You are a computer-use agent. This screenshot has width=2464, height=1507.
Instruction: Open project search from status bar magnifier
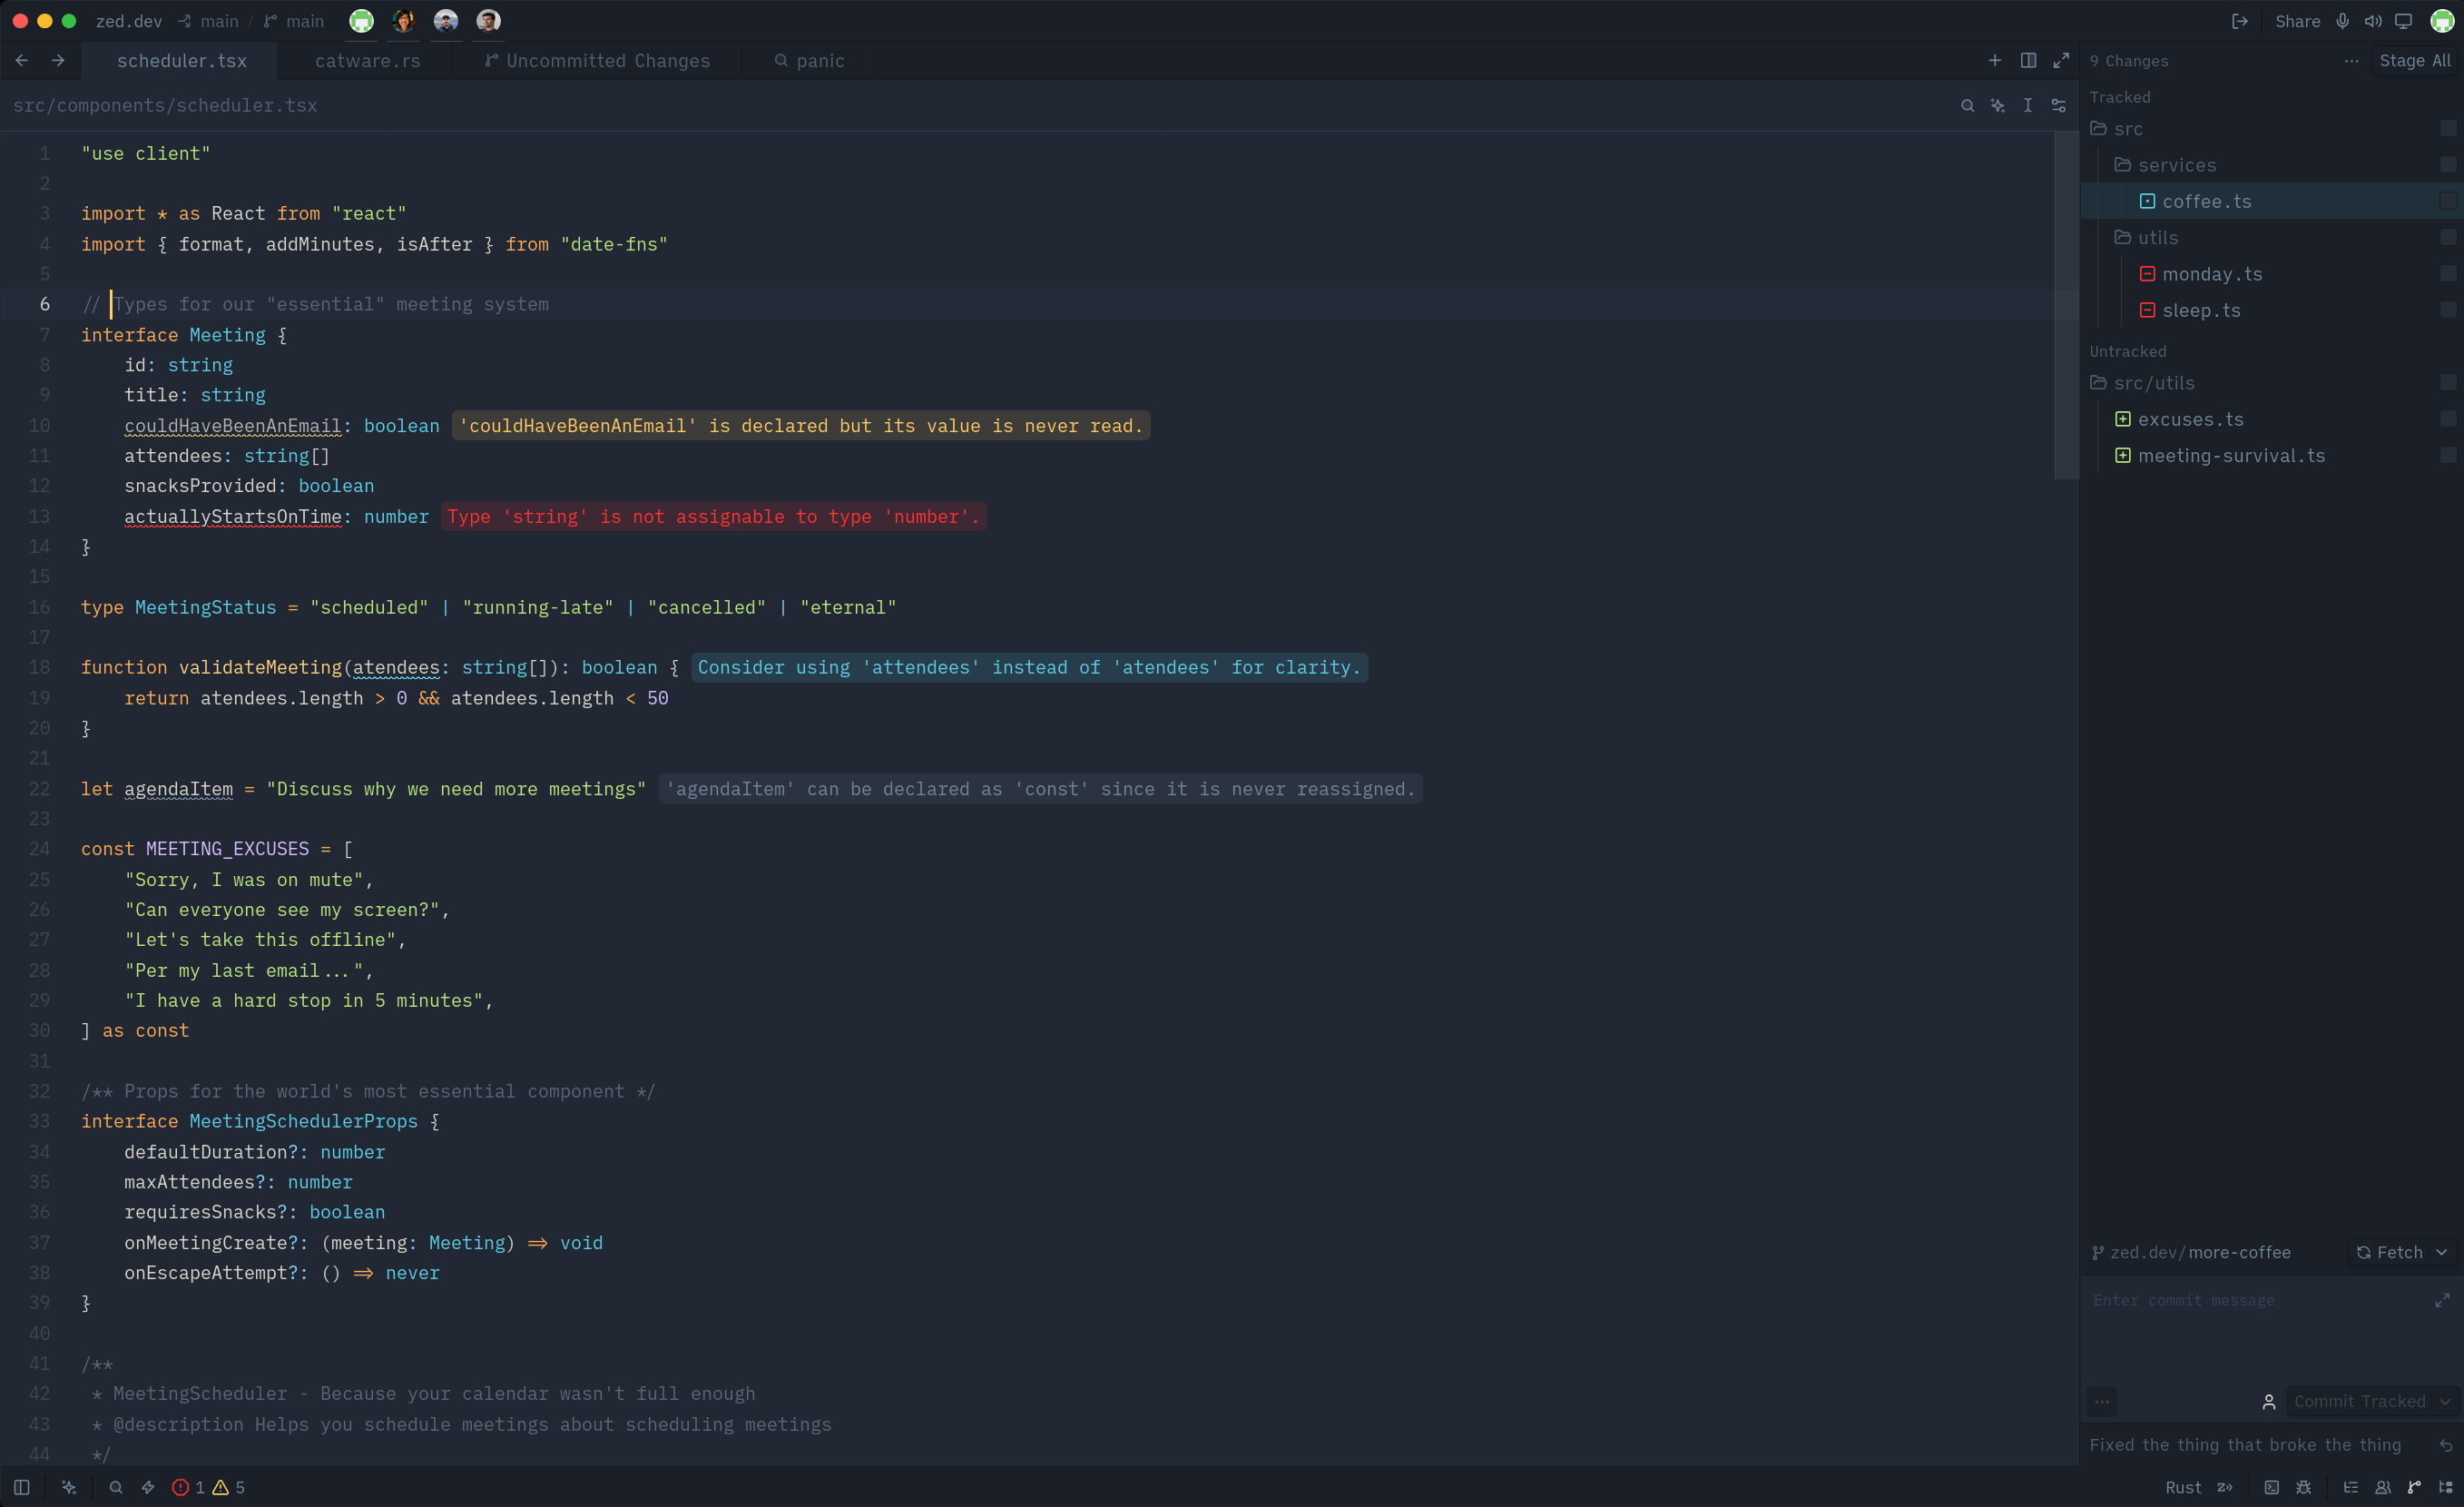(116, 1487)
